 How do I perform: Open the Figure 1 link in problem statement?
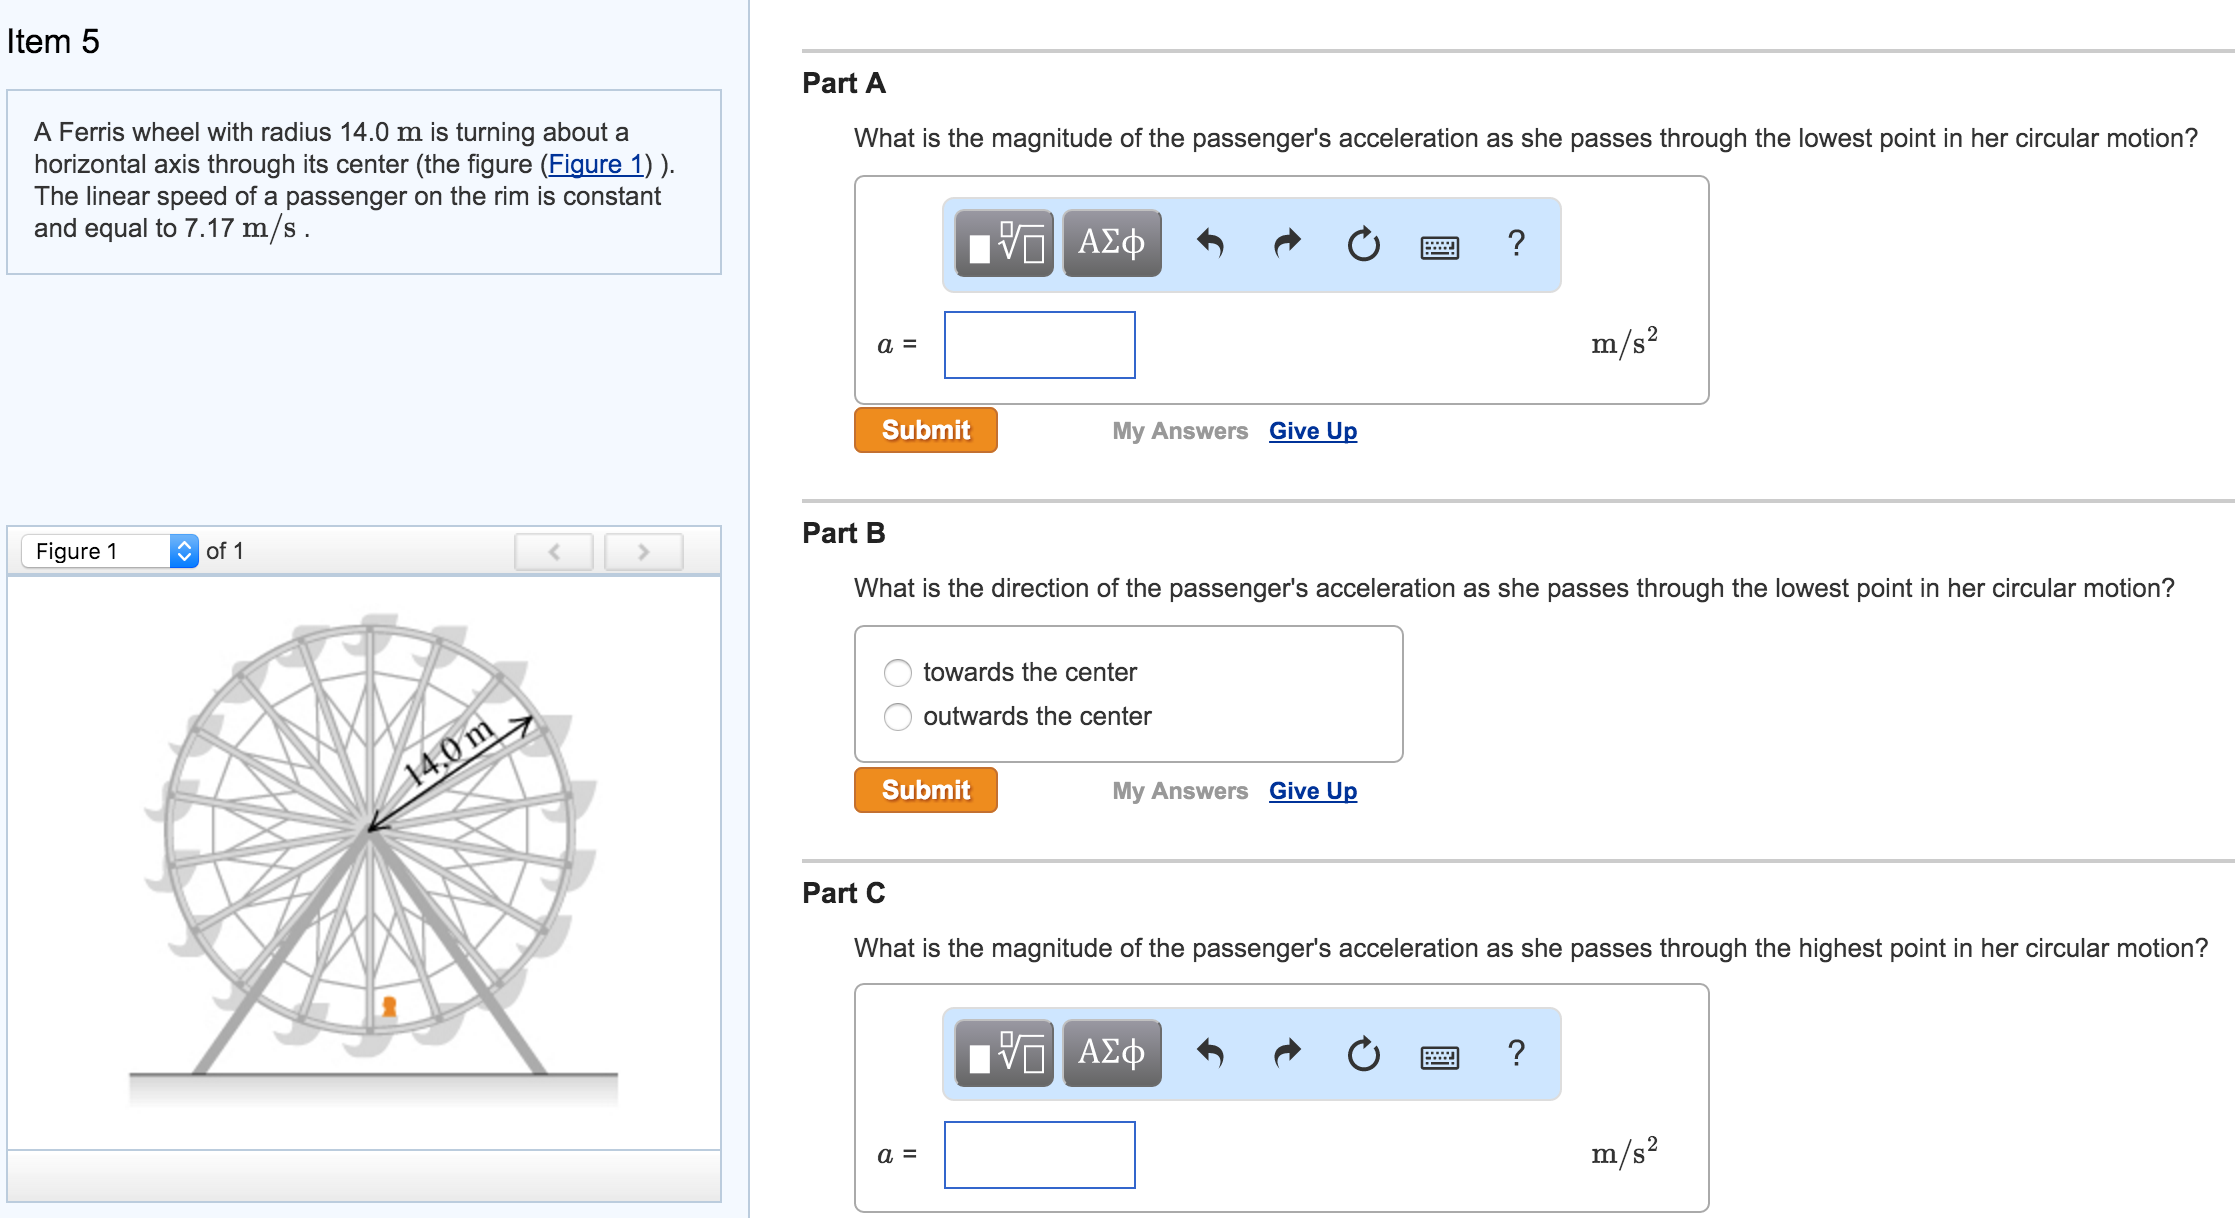[594, 164]
